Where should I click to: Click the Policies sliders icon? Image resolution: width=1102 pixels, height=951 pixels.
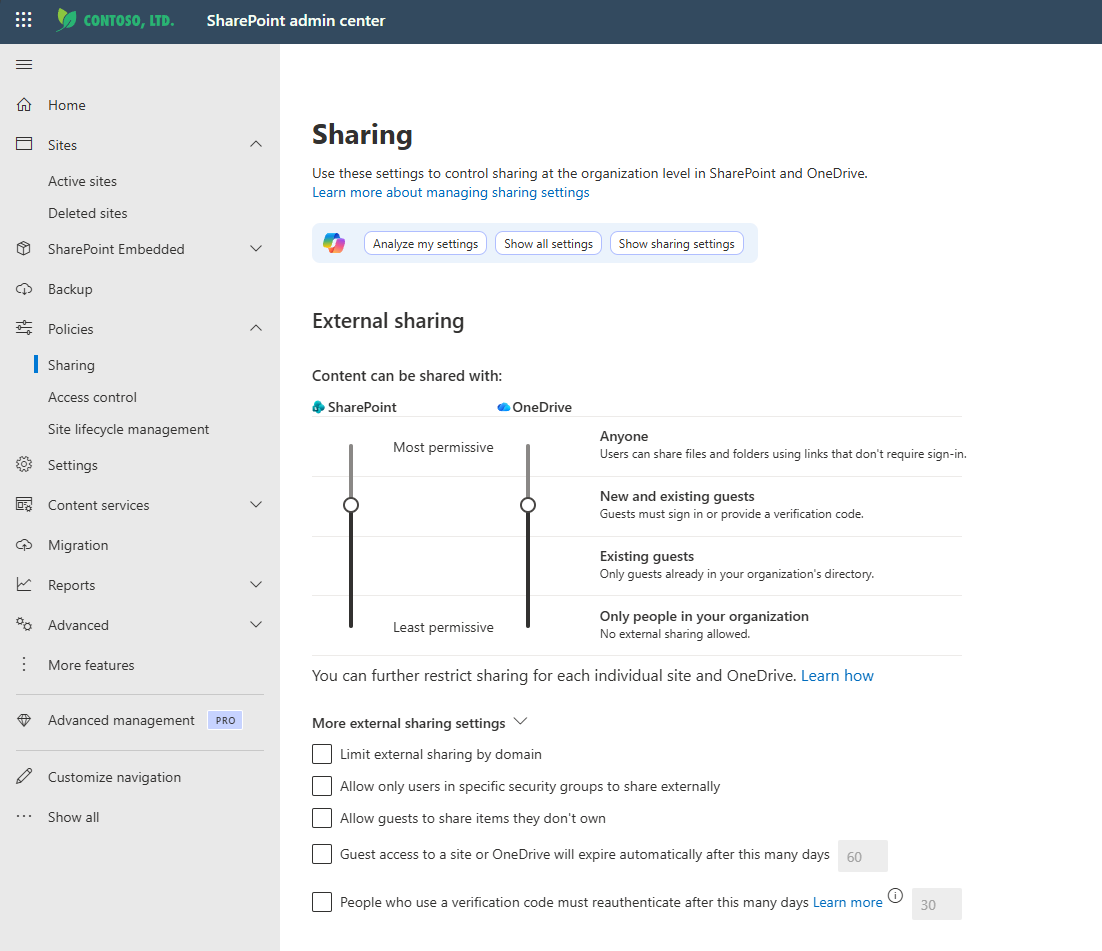pos(24,328)
